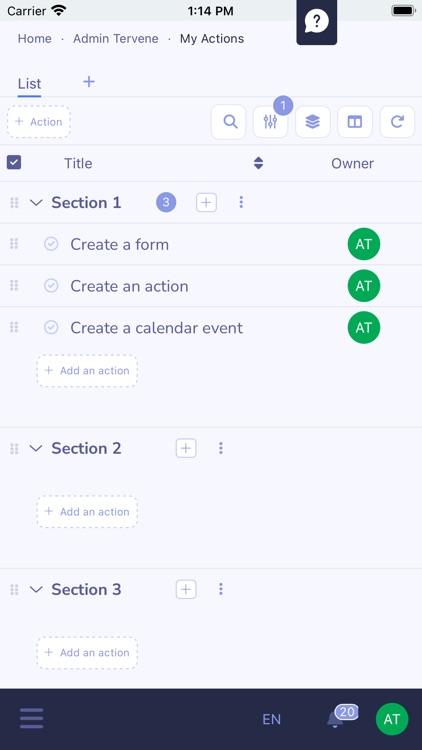
Task: Open Section 1 three-dot options menu
Action: (241, 202)
